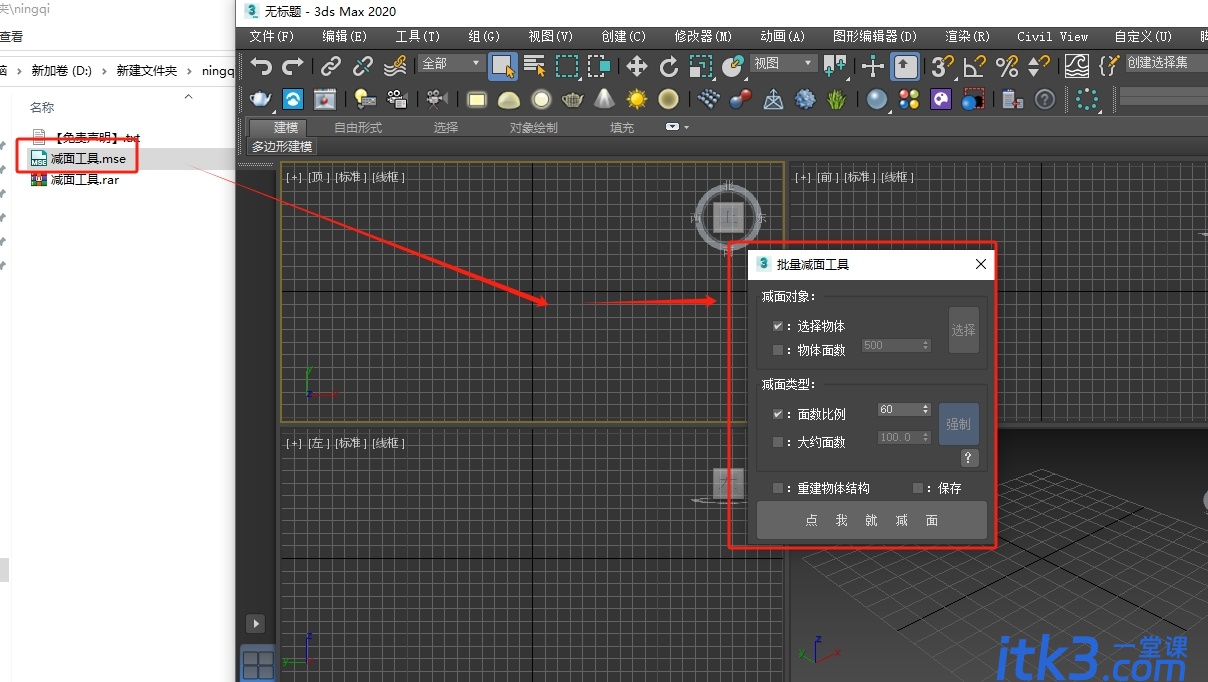Click the dotted circle icon in the toolbar

[1088, 99]
